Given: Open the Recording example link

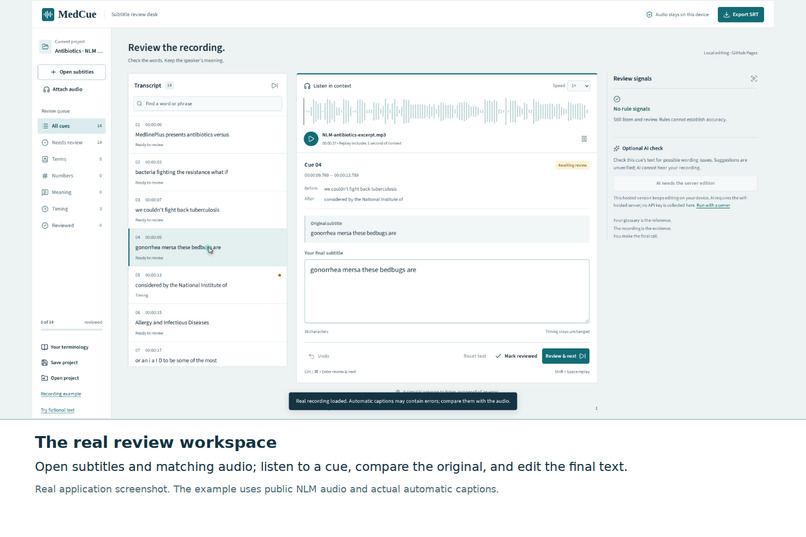Looking at the screenshot, I should 61,394.
